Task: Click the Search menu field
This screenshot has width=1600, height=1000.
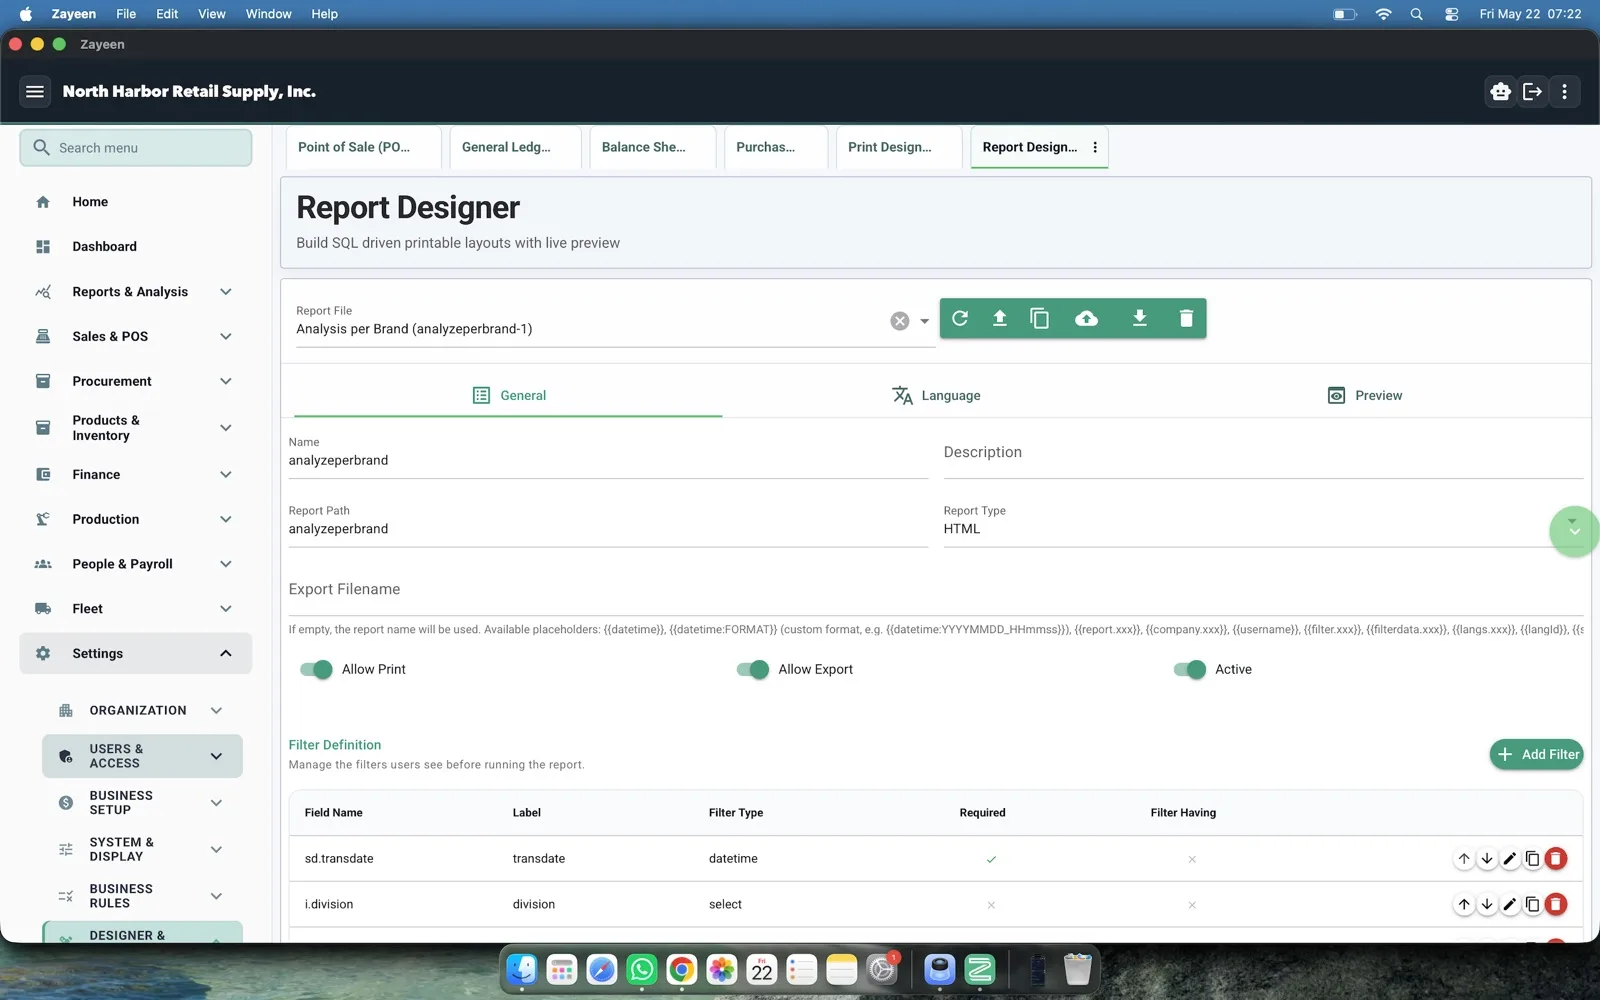Action: coord(136,148)
